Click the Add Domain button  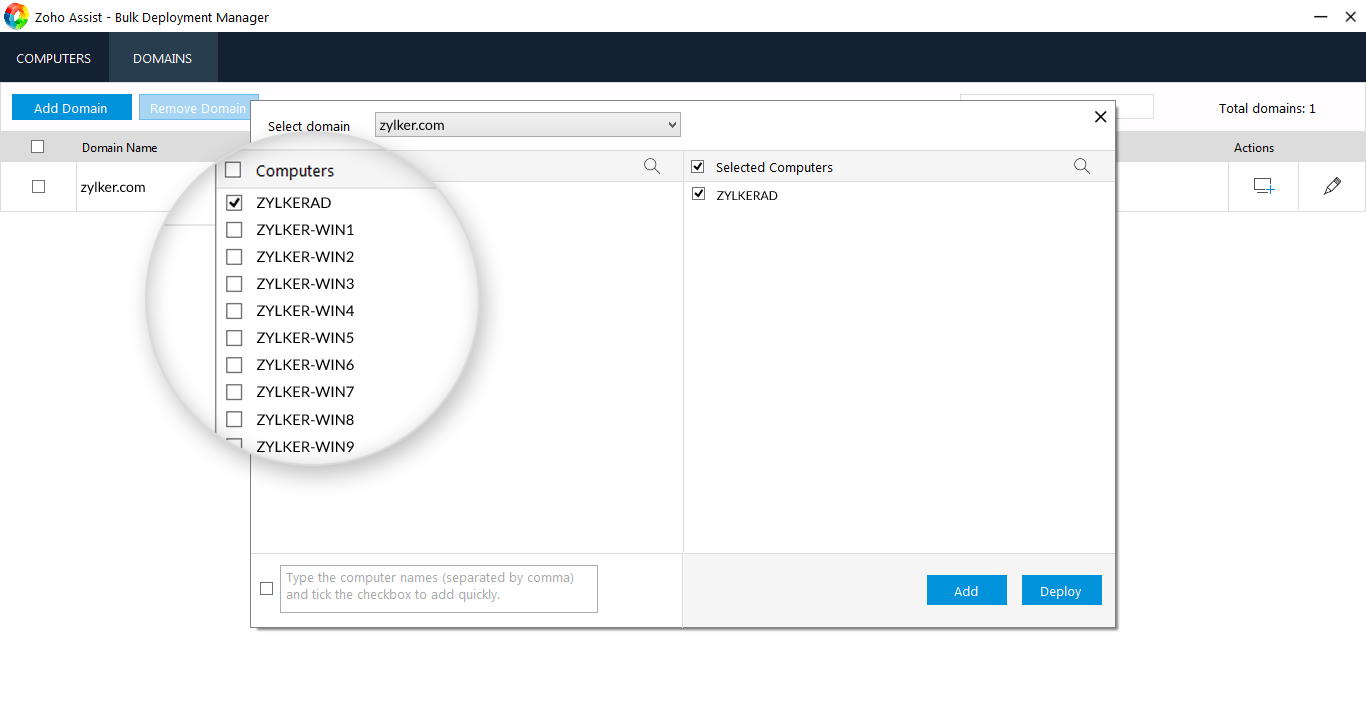71,108
